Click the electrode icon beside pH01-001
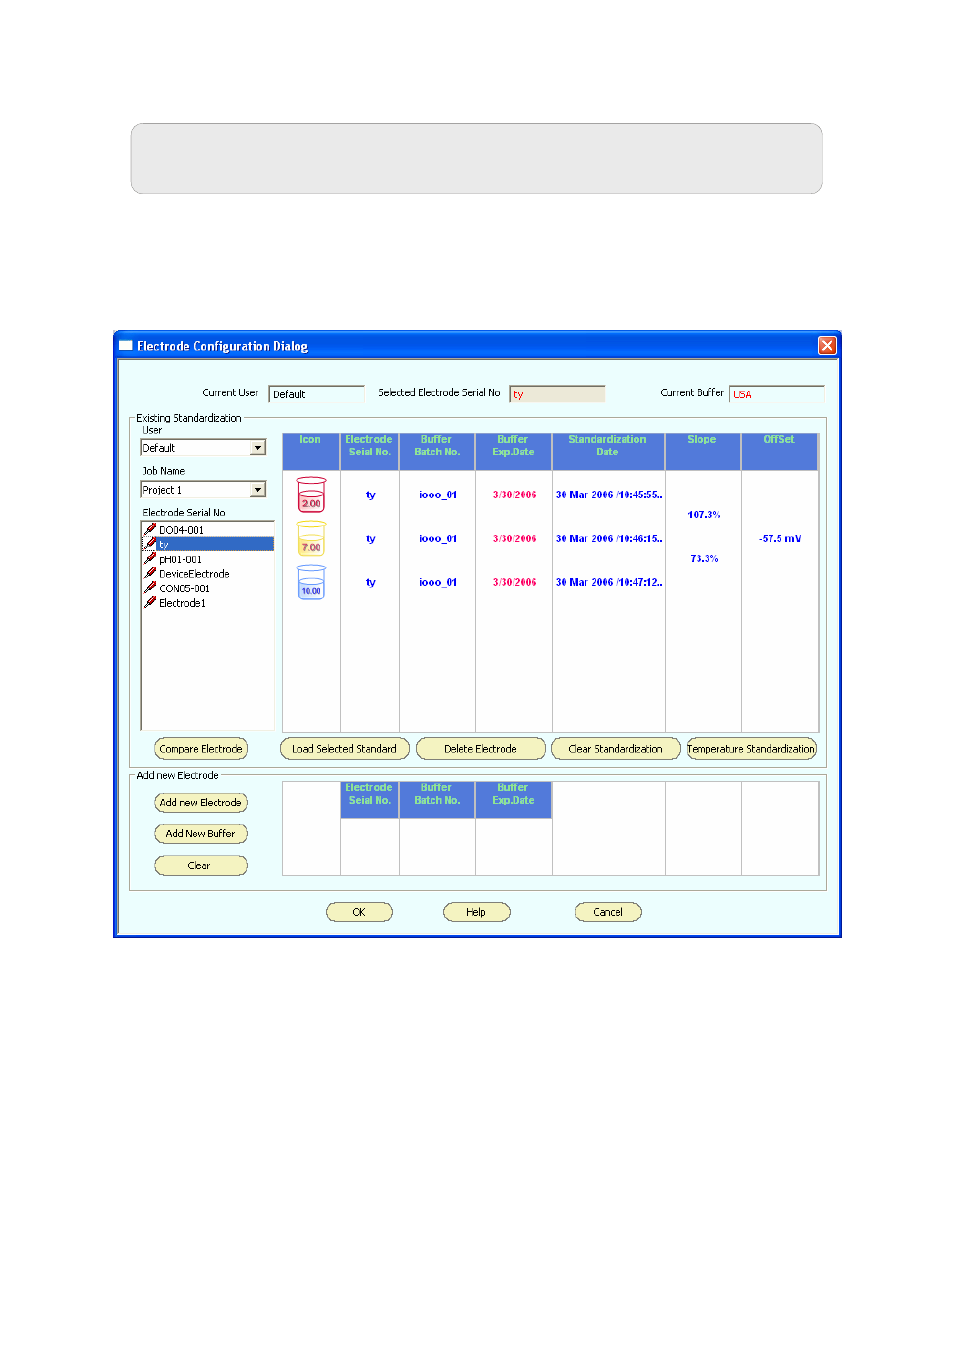The height and width of the screenshot is (1350, 954). [x=150, y=559]
